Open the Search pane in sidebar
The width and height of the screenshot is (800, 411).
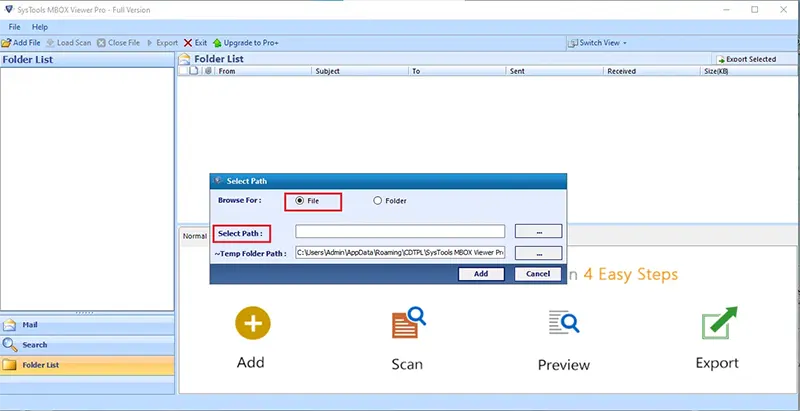pyautogui.click(x=87, y=345)
